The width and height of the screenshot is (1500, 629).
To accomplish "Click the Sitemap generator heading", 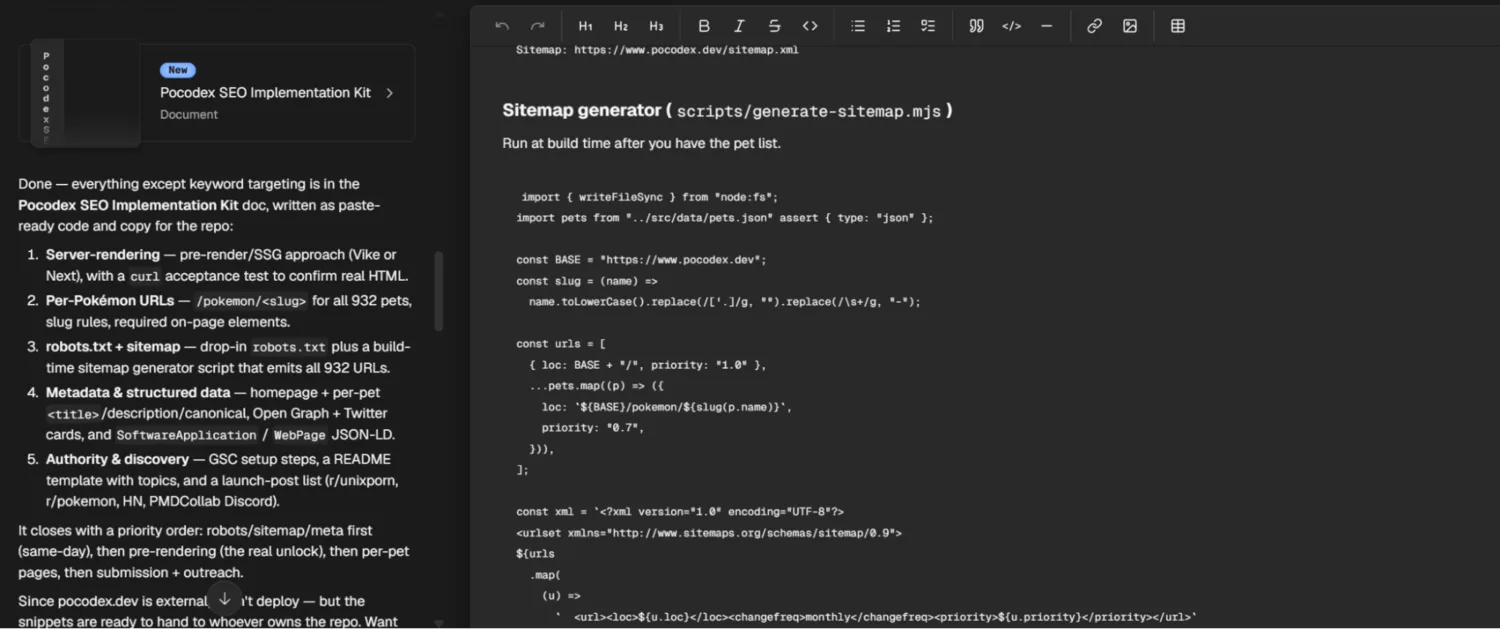I will pyautogui.click(x=727, y=111).
